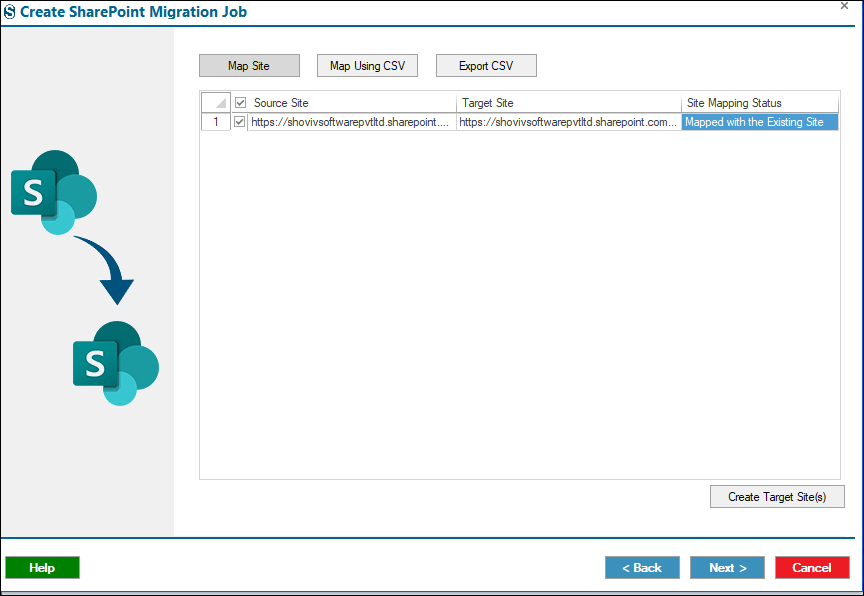Toggle the select-all checkbox in header
The image size is (864, 596).
240,102
